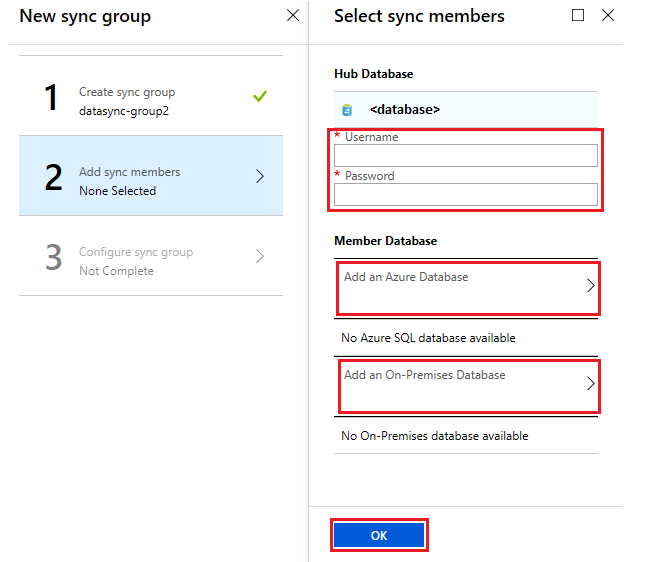Click the <database> hub name

point(404,110)
